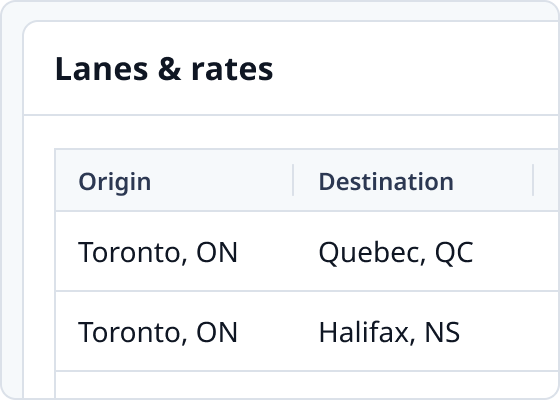Click the ampersand in the card title
560x400 pixels.
(x=170, y=69)
